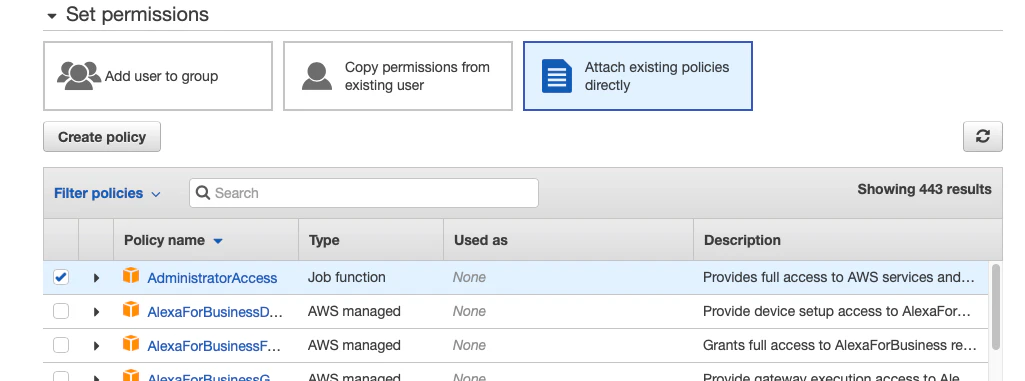Expand the AdministratorAccess row details arrow
Screen dimensions: 1025x381
(x=96, y=278)
